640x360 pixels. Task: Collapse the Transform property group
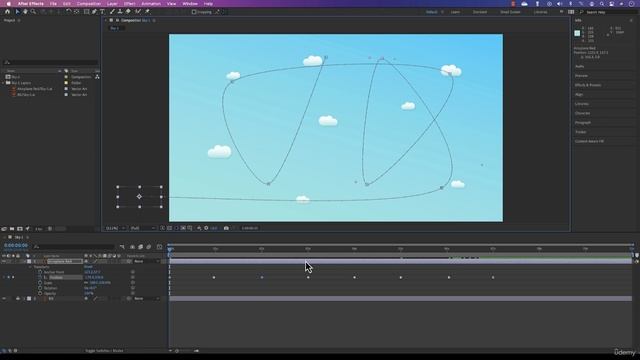(30, 267)
